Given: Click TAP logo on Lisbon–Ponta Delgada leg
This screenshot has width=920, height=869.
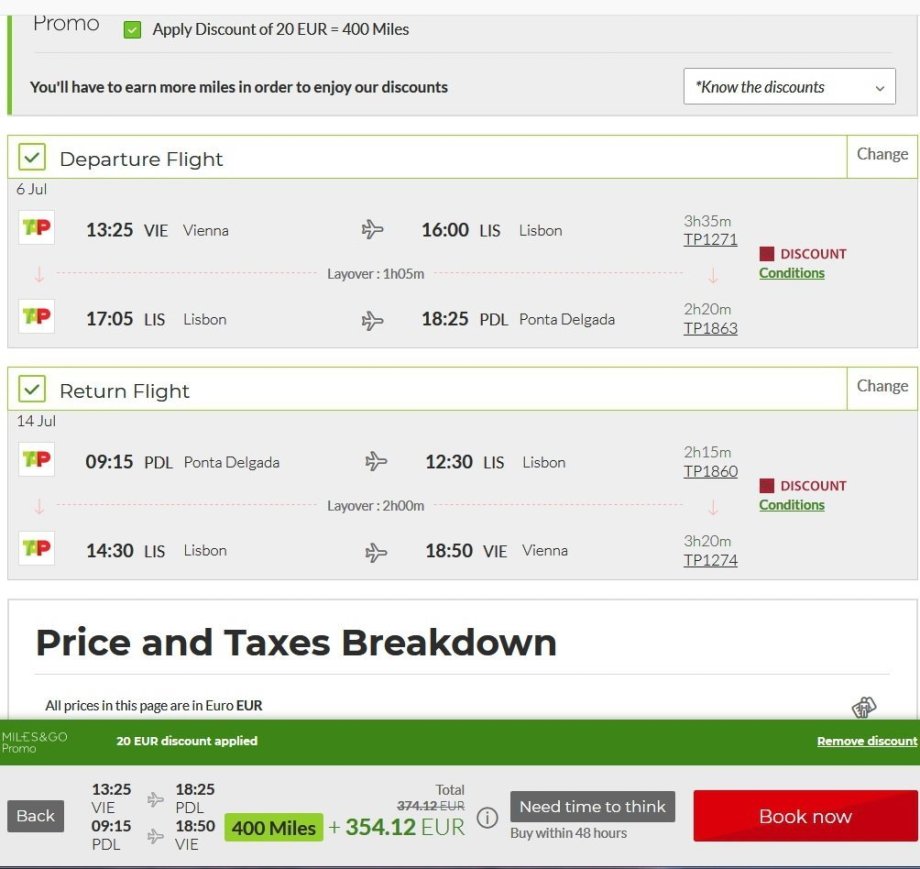Looking at the screenshot, I should click(x=37, y=317).
